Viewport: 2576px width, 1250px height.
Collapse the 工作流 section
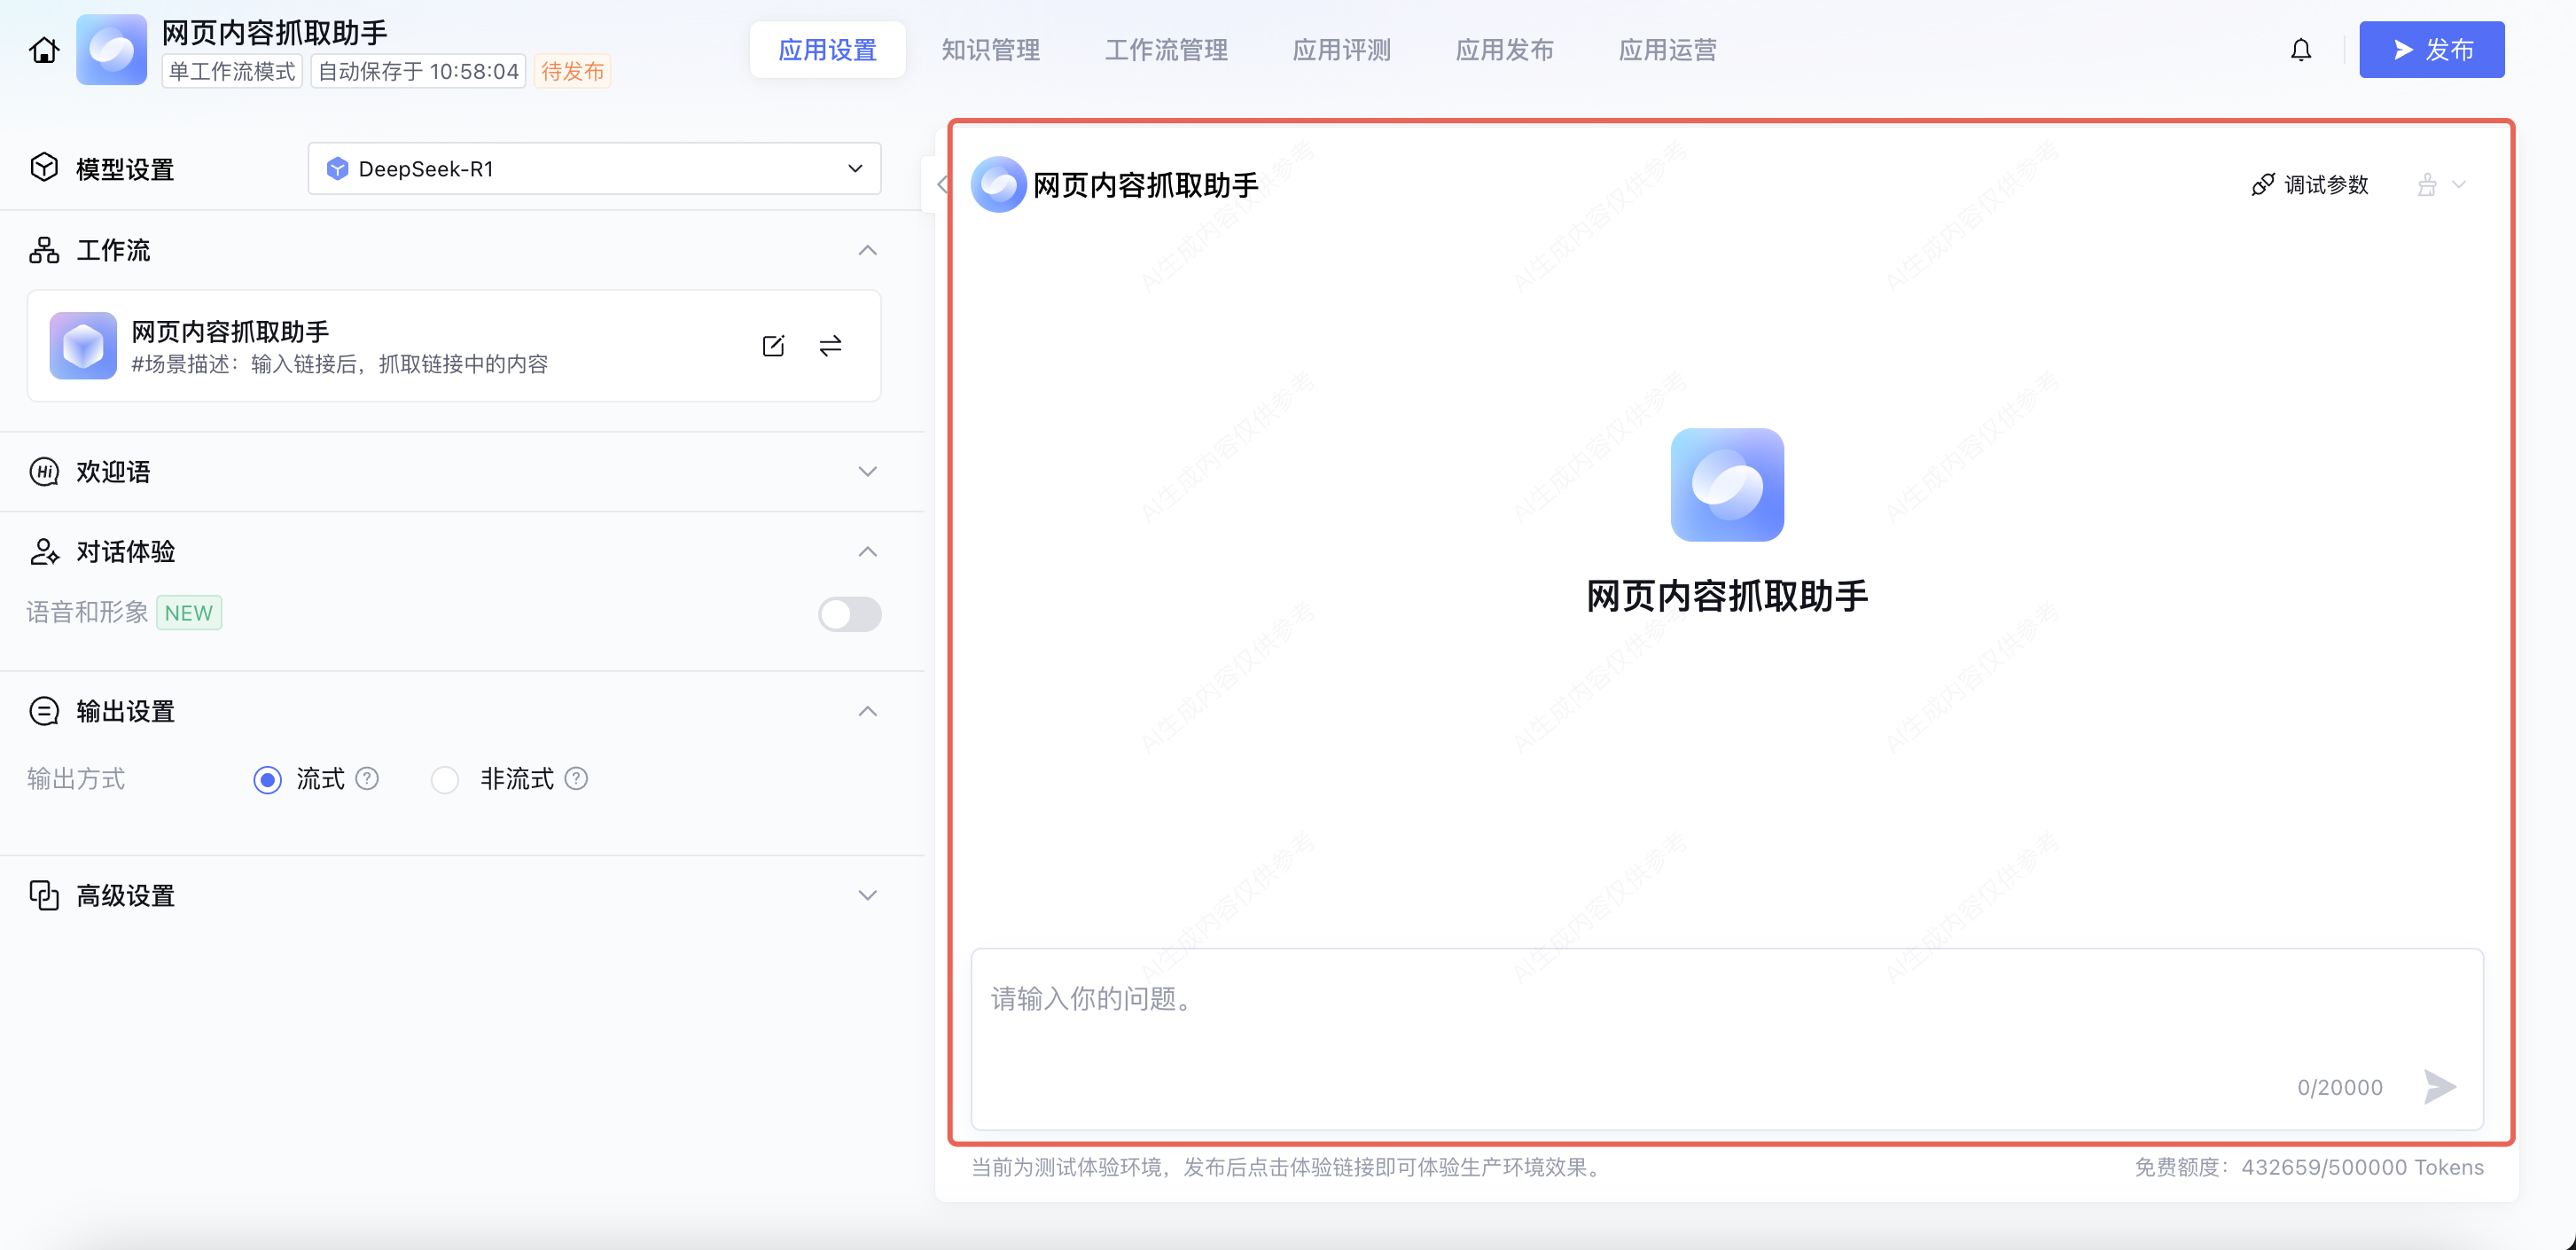point(867,250)
